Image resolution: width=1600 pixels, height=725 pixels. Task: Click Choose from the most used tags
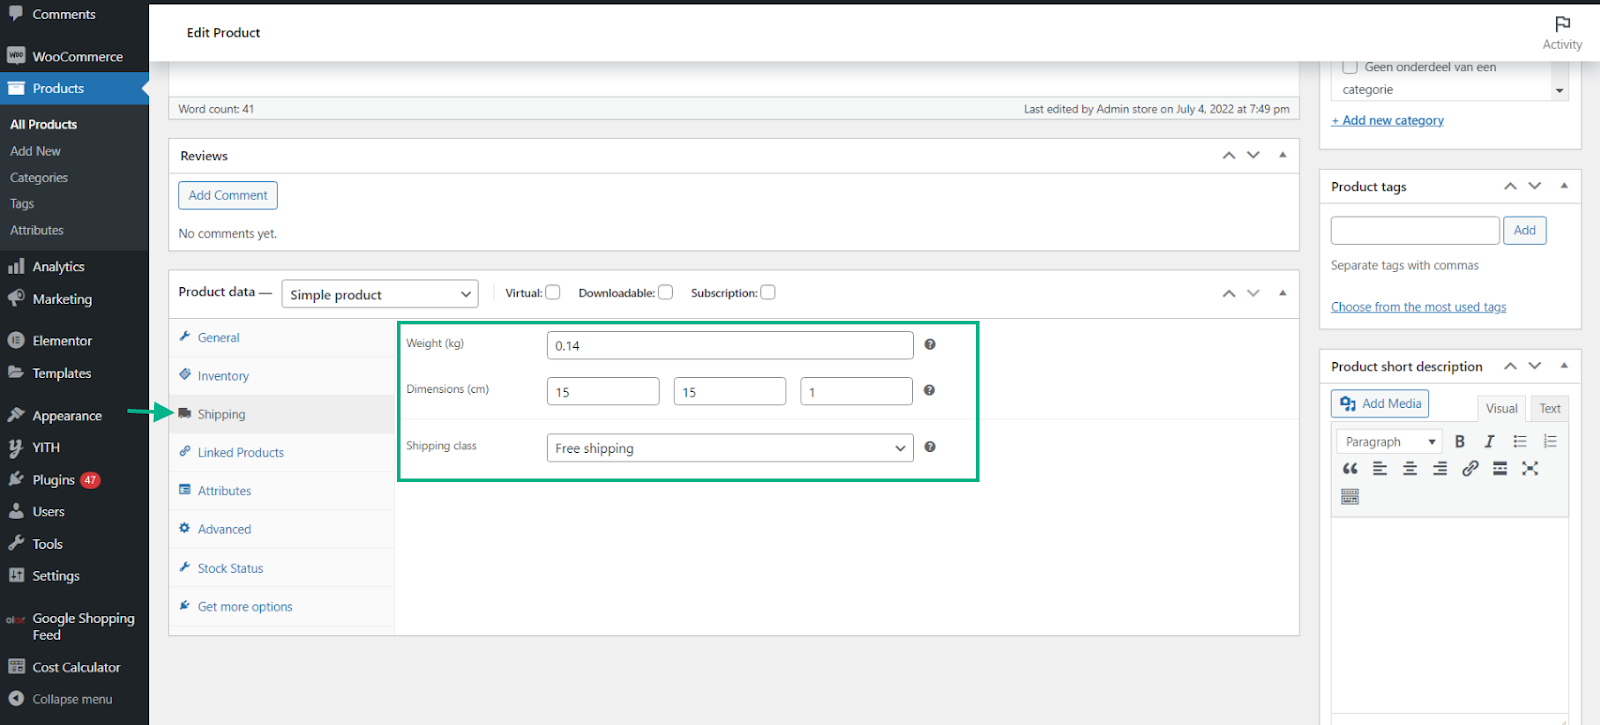tap(1418, 307)
